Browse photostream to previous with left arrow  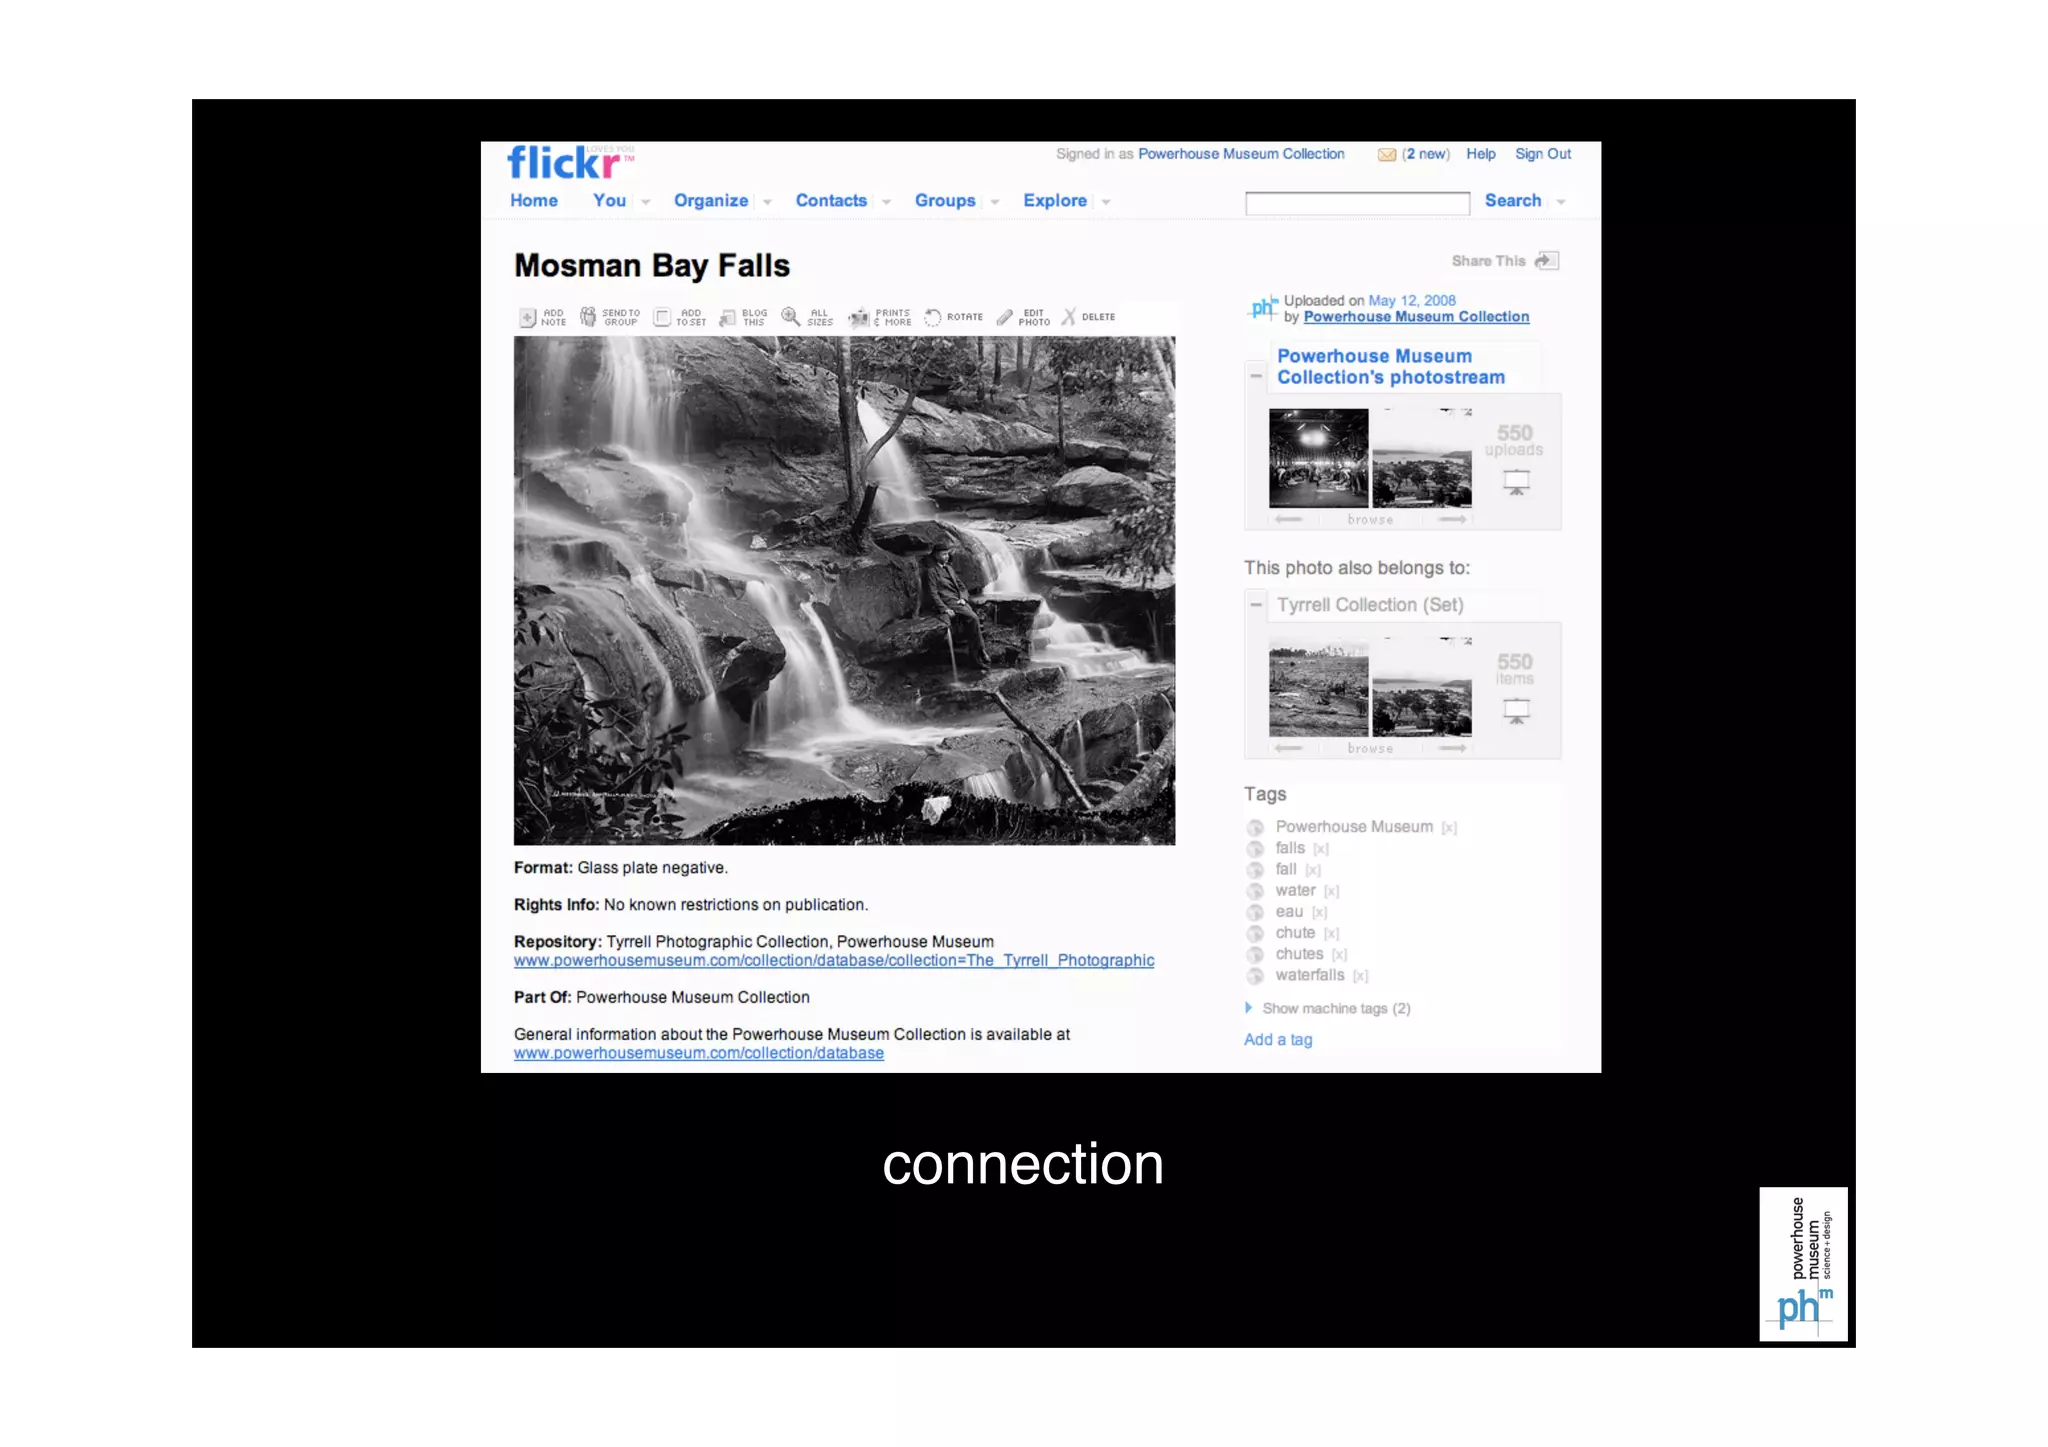[x=1289, y=520]
